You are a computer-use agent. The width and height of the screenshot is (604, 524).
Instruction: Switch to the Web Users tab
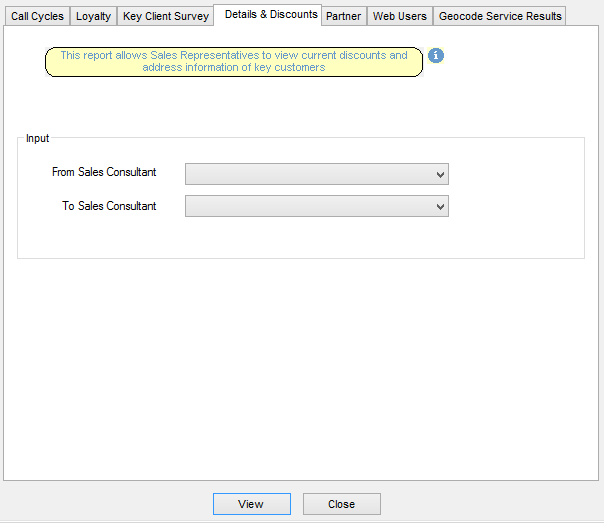click(x=400, y=16)
